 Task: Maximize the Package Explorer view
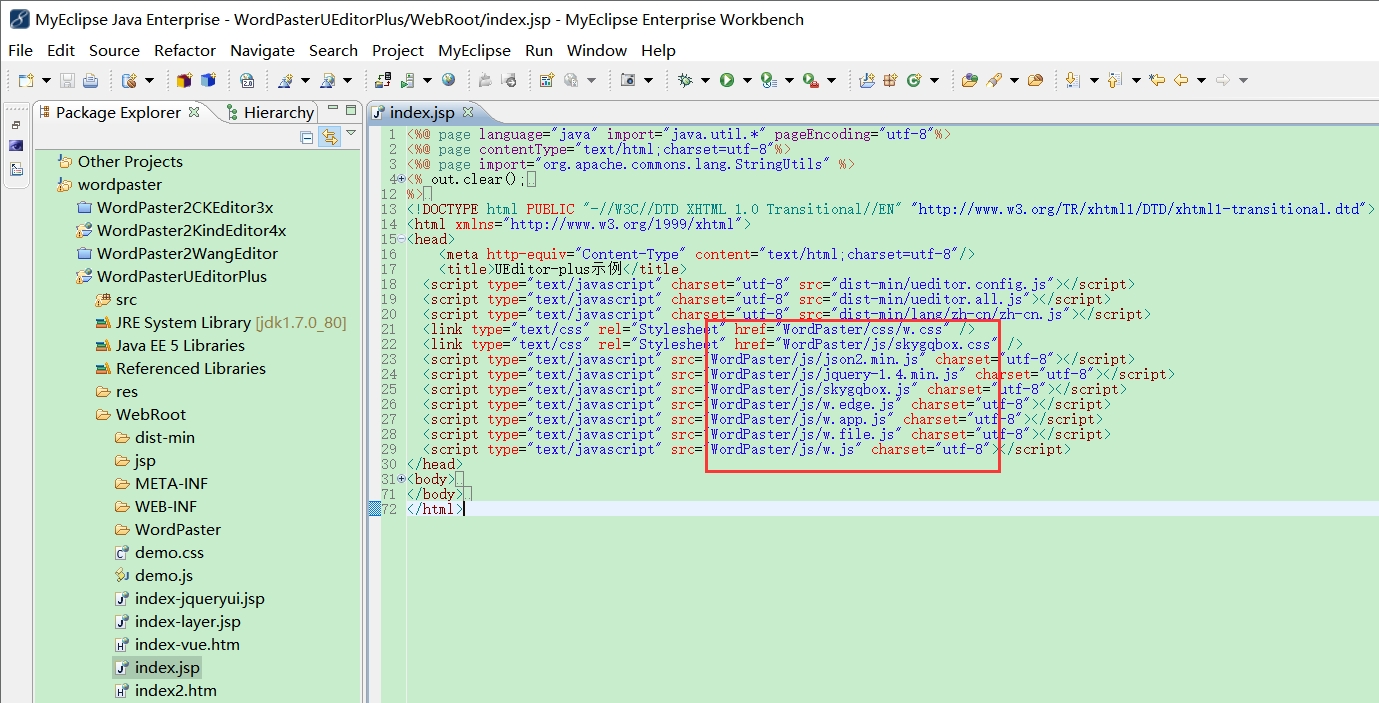pos(350,110)
